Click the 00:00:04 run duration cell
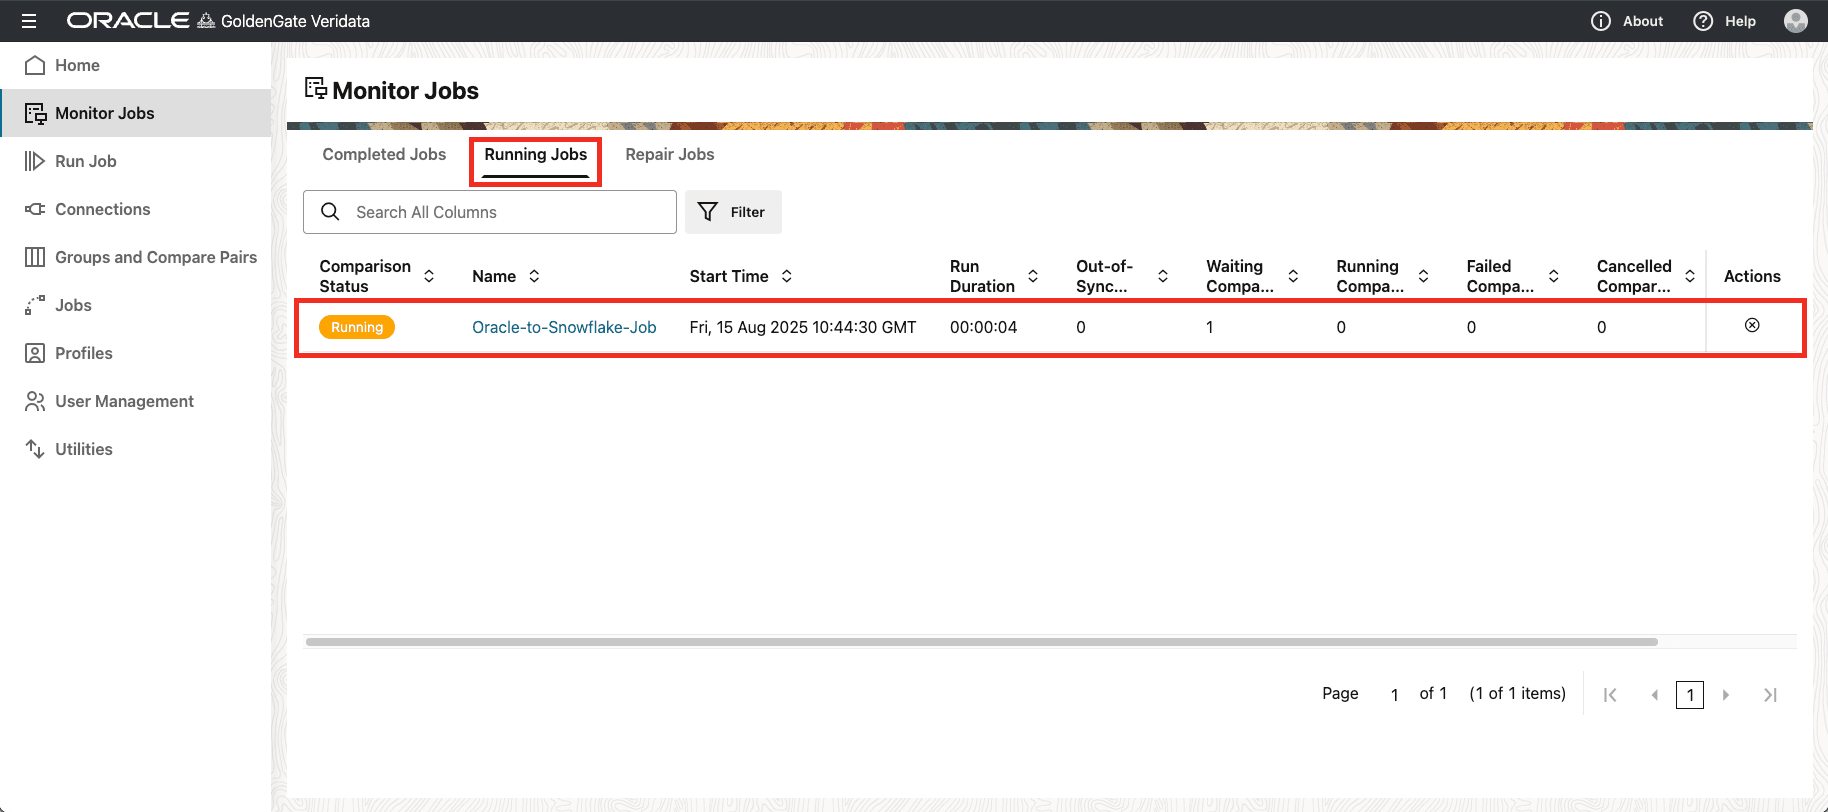The image size is (1828, 812). [984, 327]
